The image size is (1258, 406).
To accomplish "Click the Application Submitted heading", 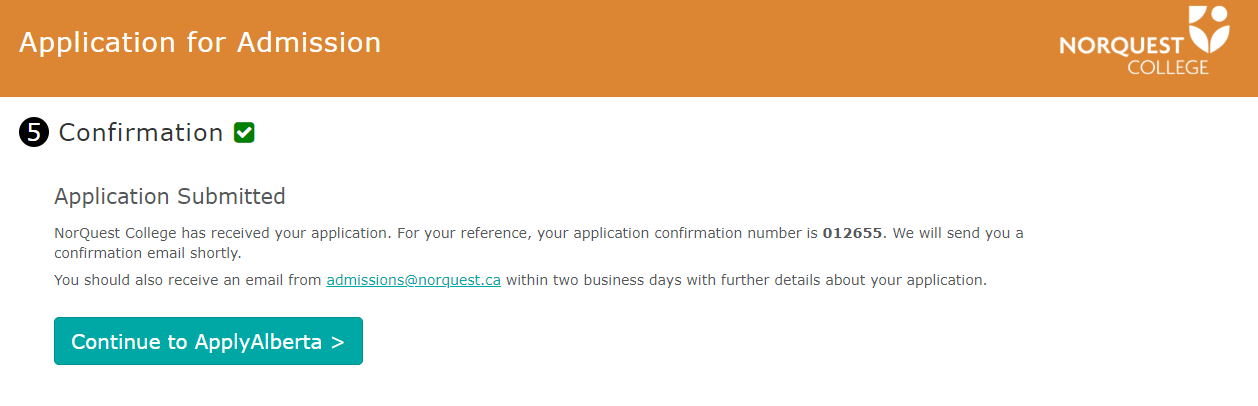I will [x=170, y=196].
